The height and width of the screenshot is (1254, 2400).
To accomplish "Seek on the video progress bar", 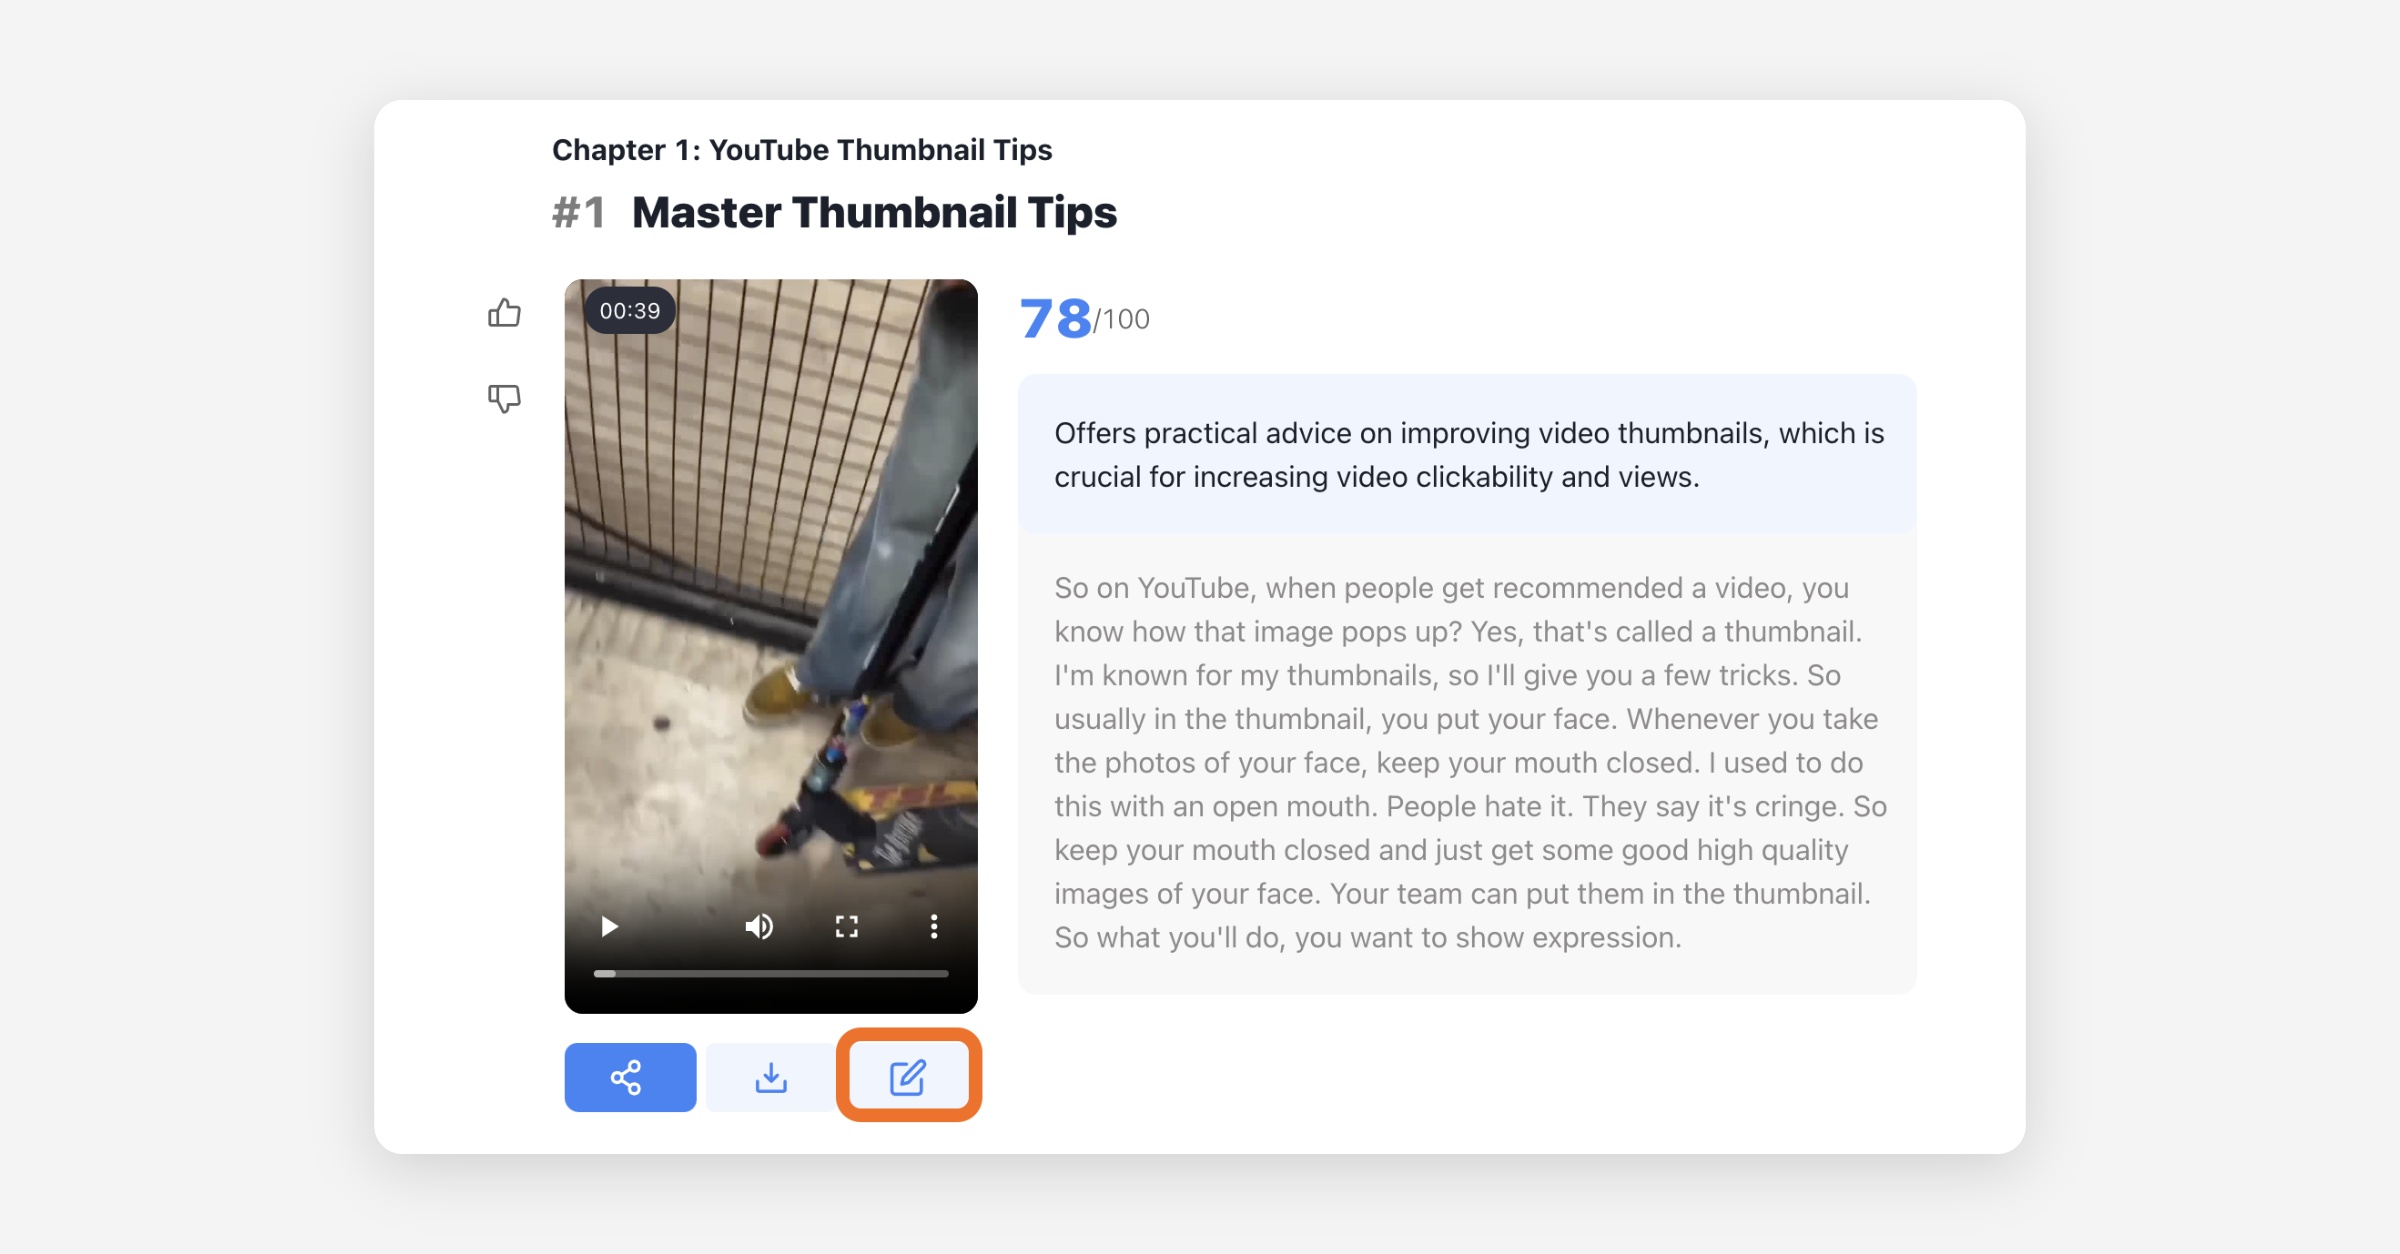I will point(771,973).
